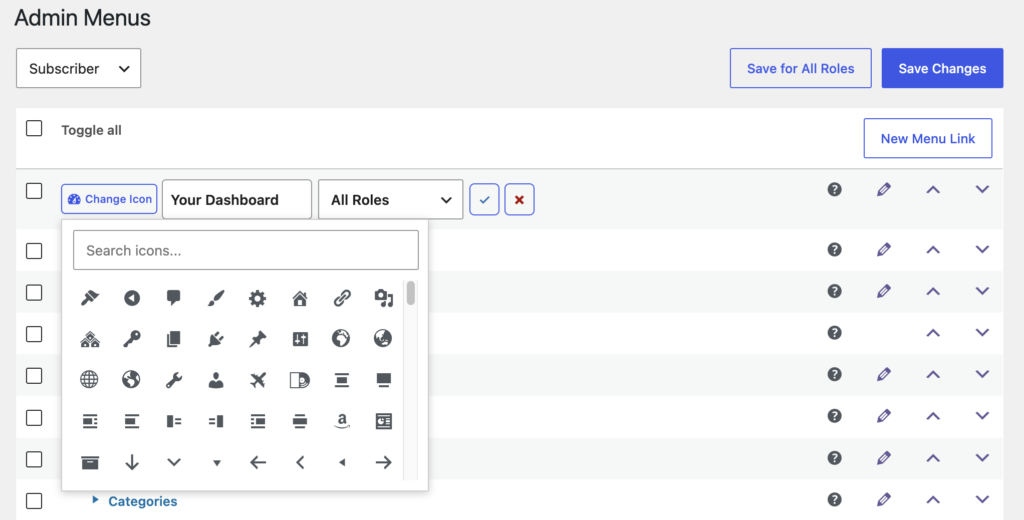The image size is (1024, 520).
Task: Pick the paintbrush icon
Action: click(x=216, y=298)
